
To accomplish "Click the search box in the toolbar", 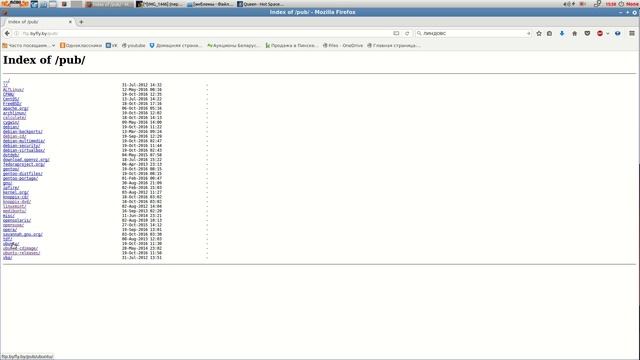I will pos(473,33).
